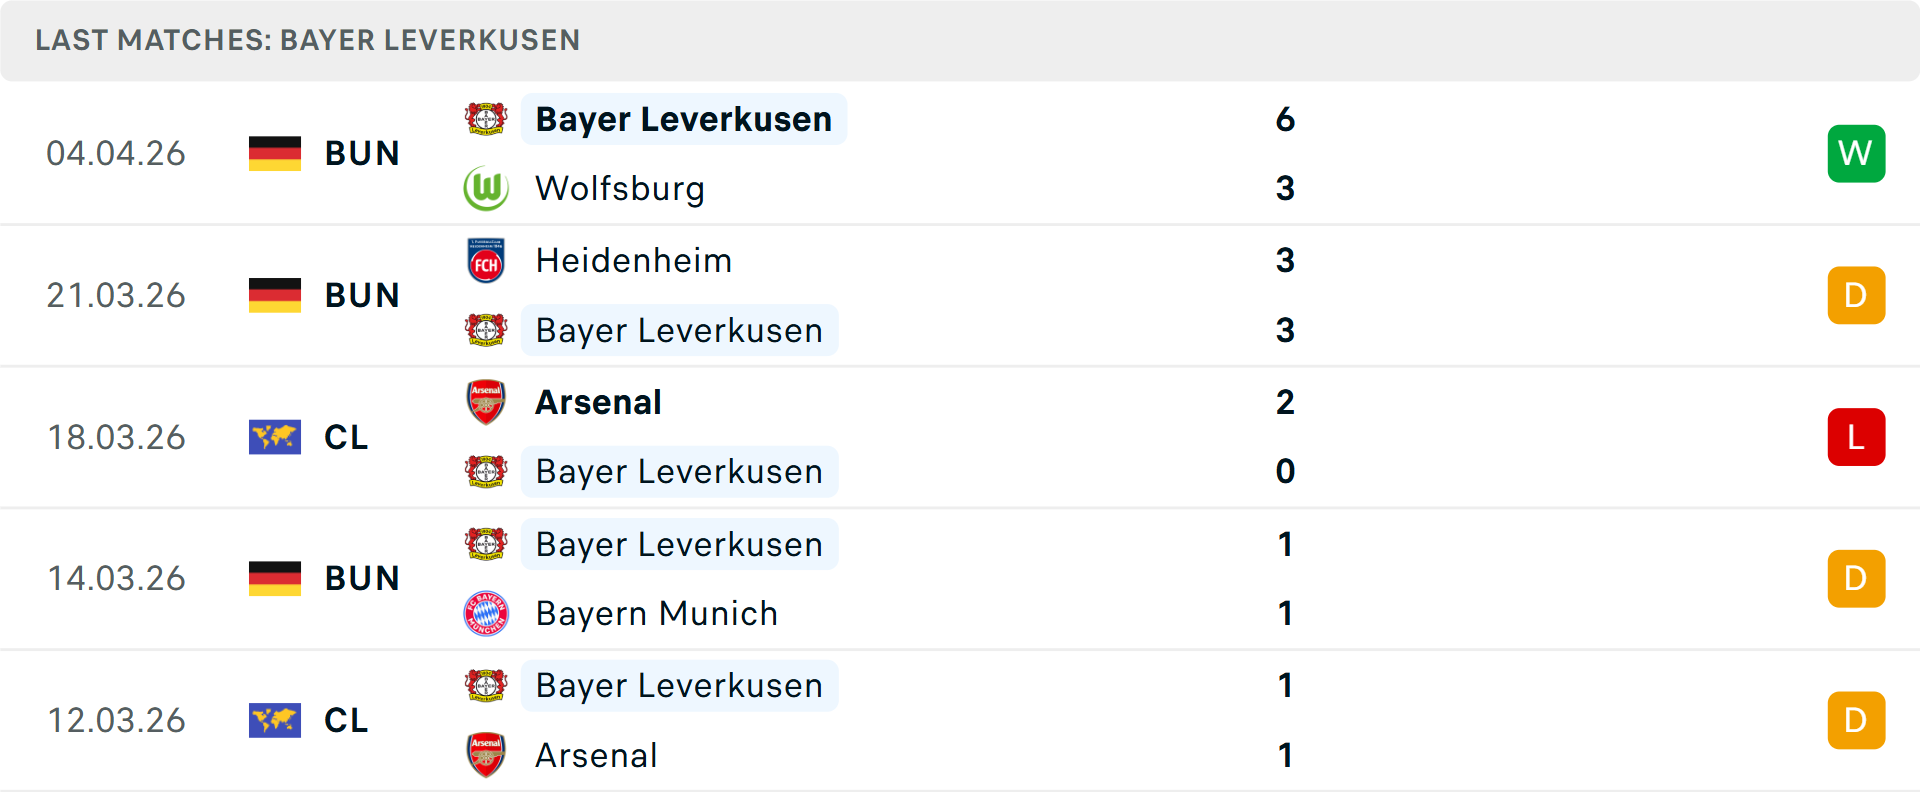This screenshot has height=792, width=1920.
Task: Click the Champions League globe icon
Action: (x=274, y=437)
